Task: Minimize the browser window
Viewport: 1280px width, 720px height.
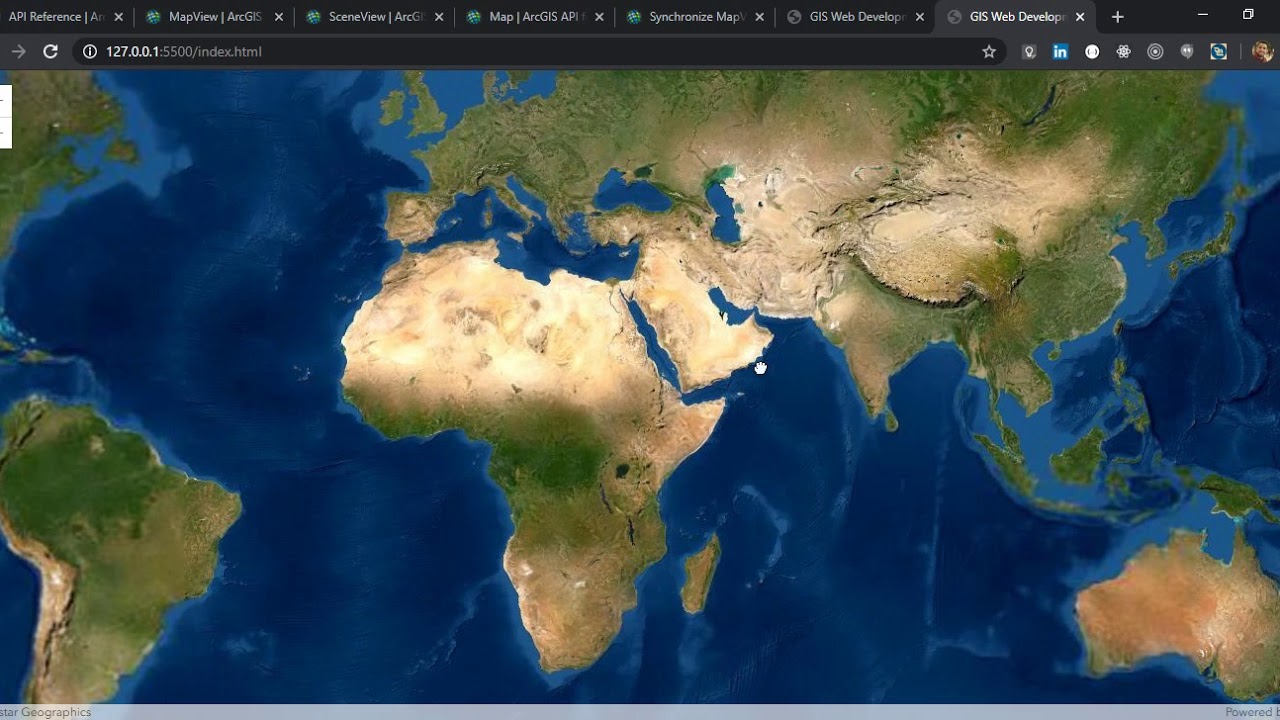Action: tap(1203, 15)
